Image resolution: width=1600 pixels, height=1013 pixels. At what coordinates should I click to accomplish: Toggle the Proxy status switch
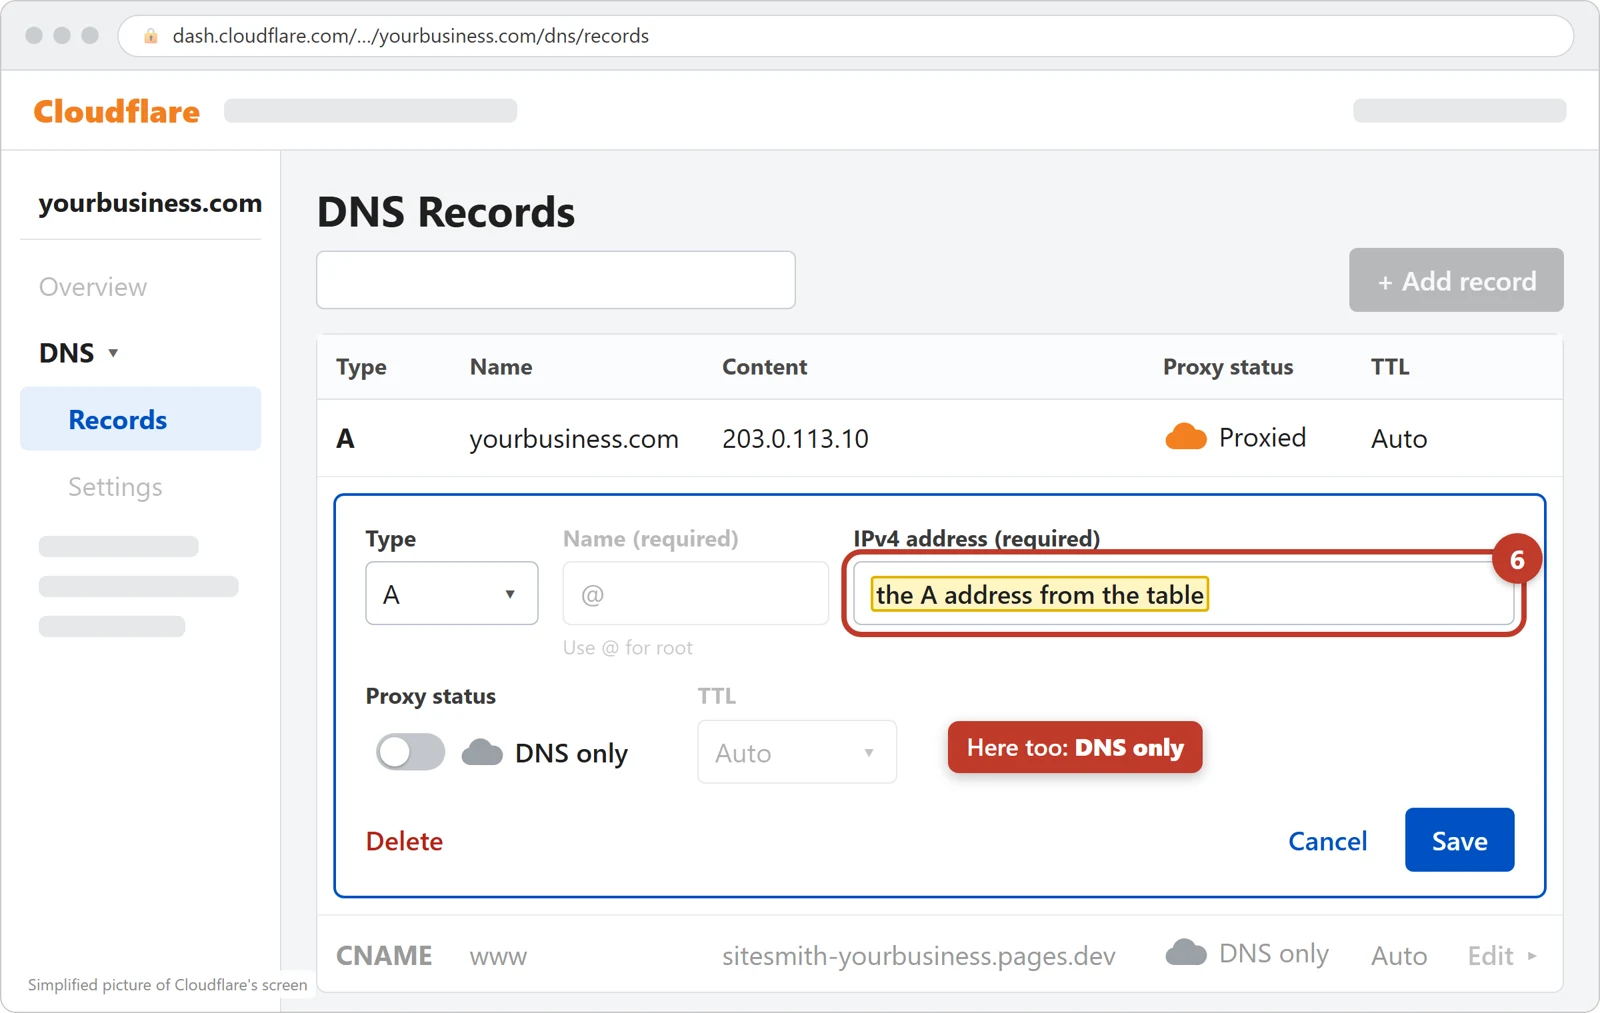pyautogui.click(x=410, y=752)
